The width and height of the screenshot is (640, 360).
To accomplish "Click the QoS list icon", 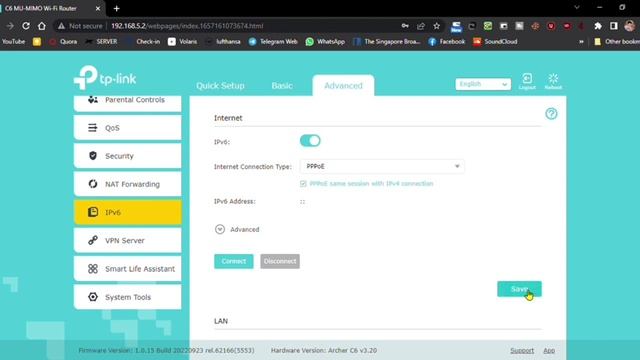I will point(93,127).
